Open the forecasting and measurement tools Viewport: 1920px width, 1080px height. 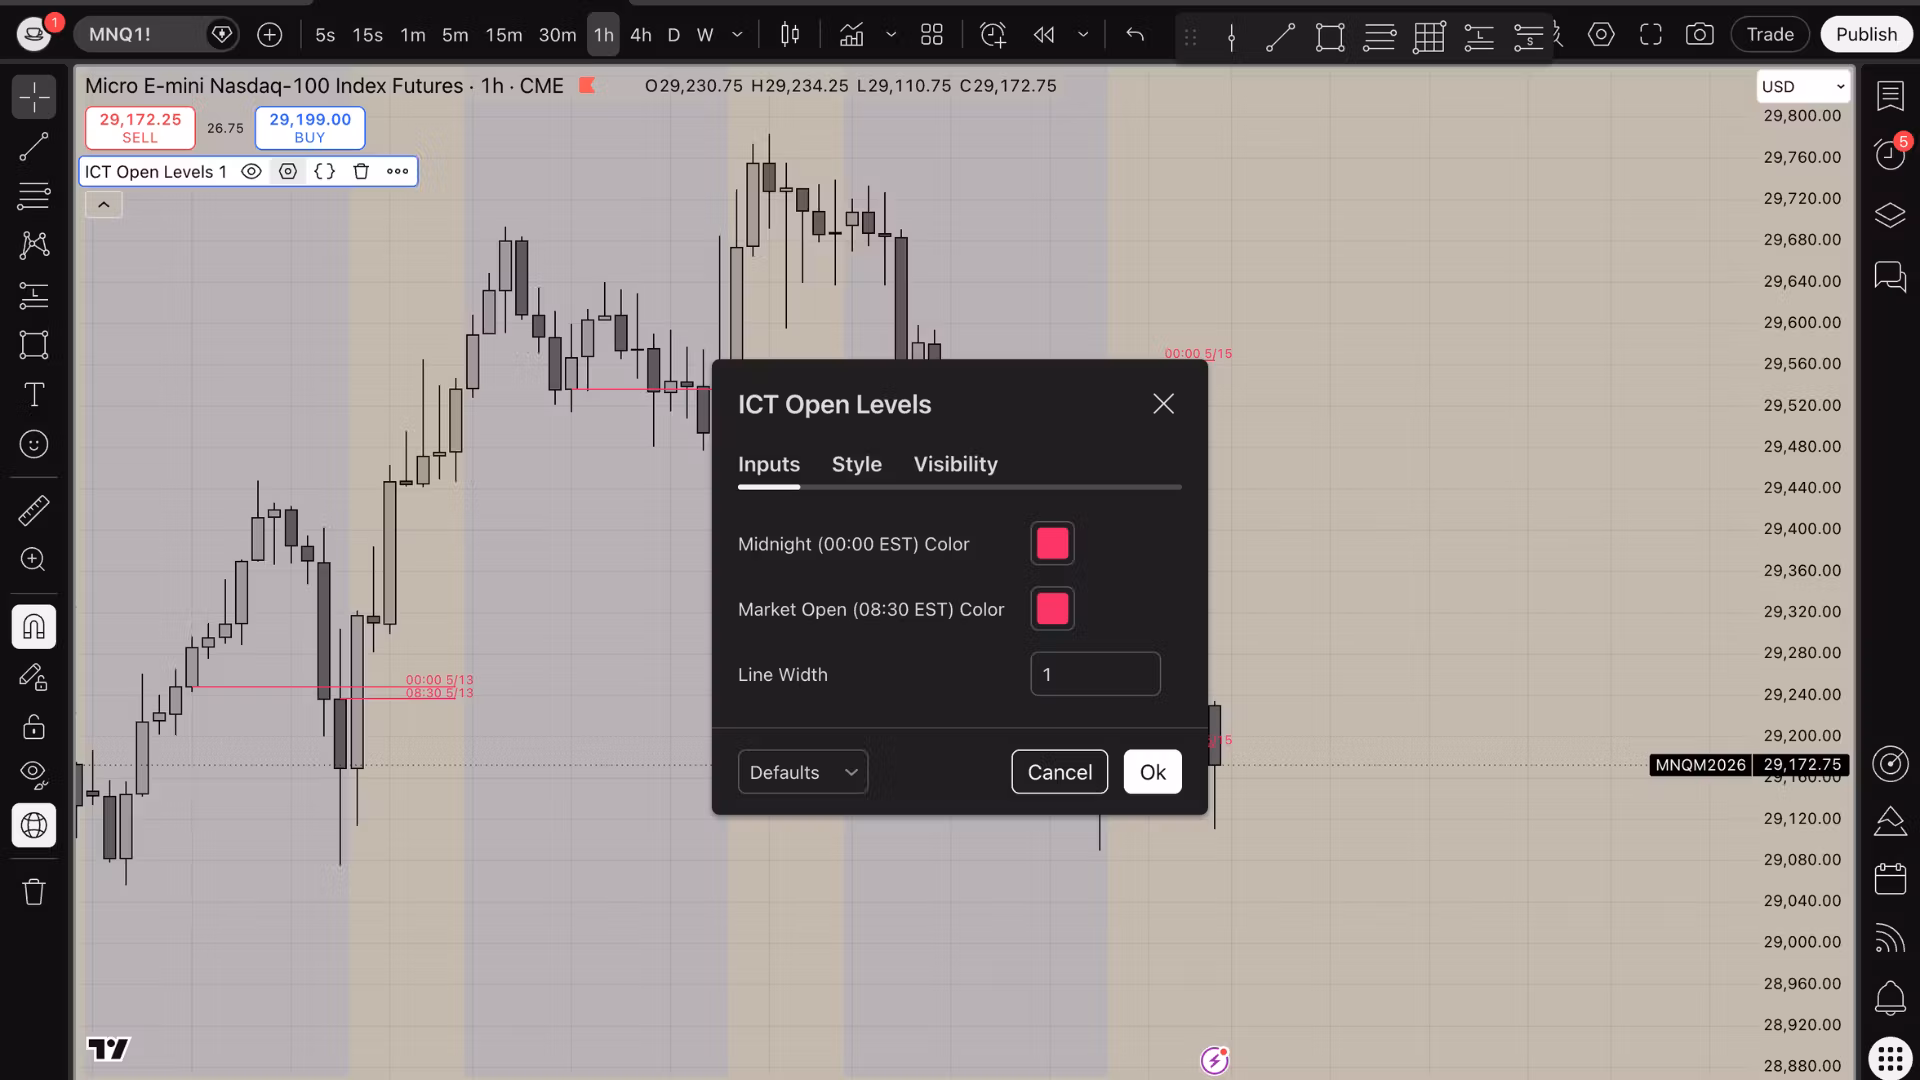point(34,295)
